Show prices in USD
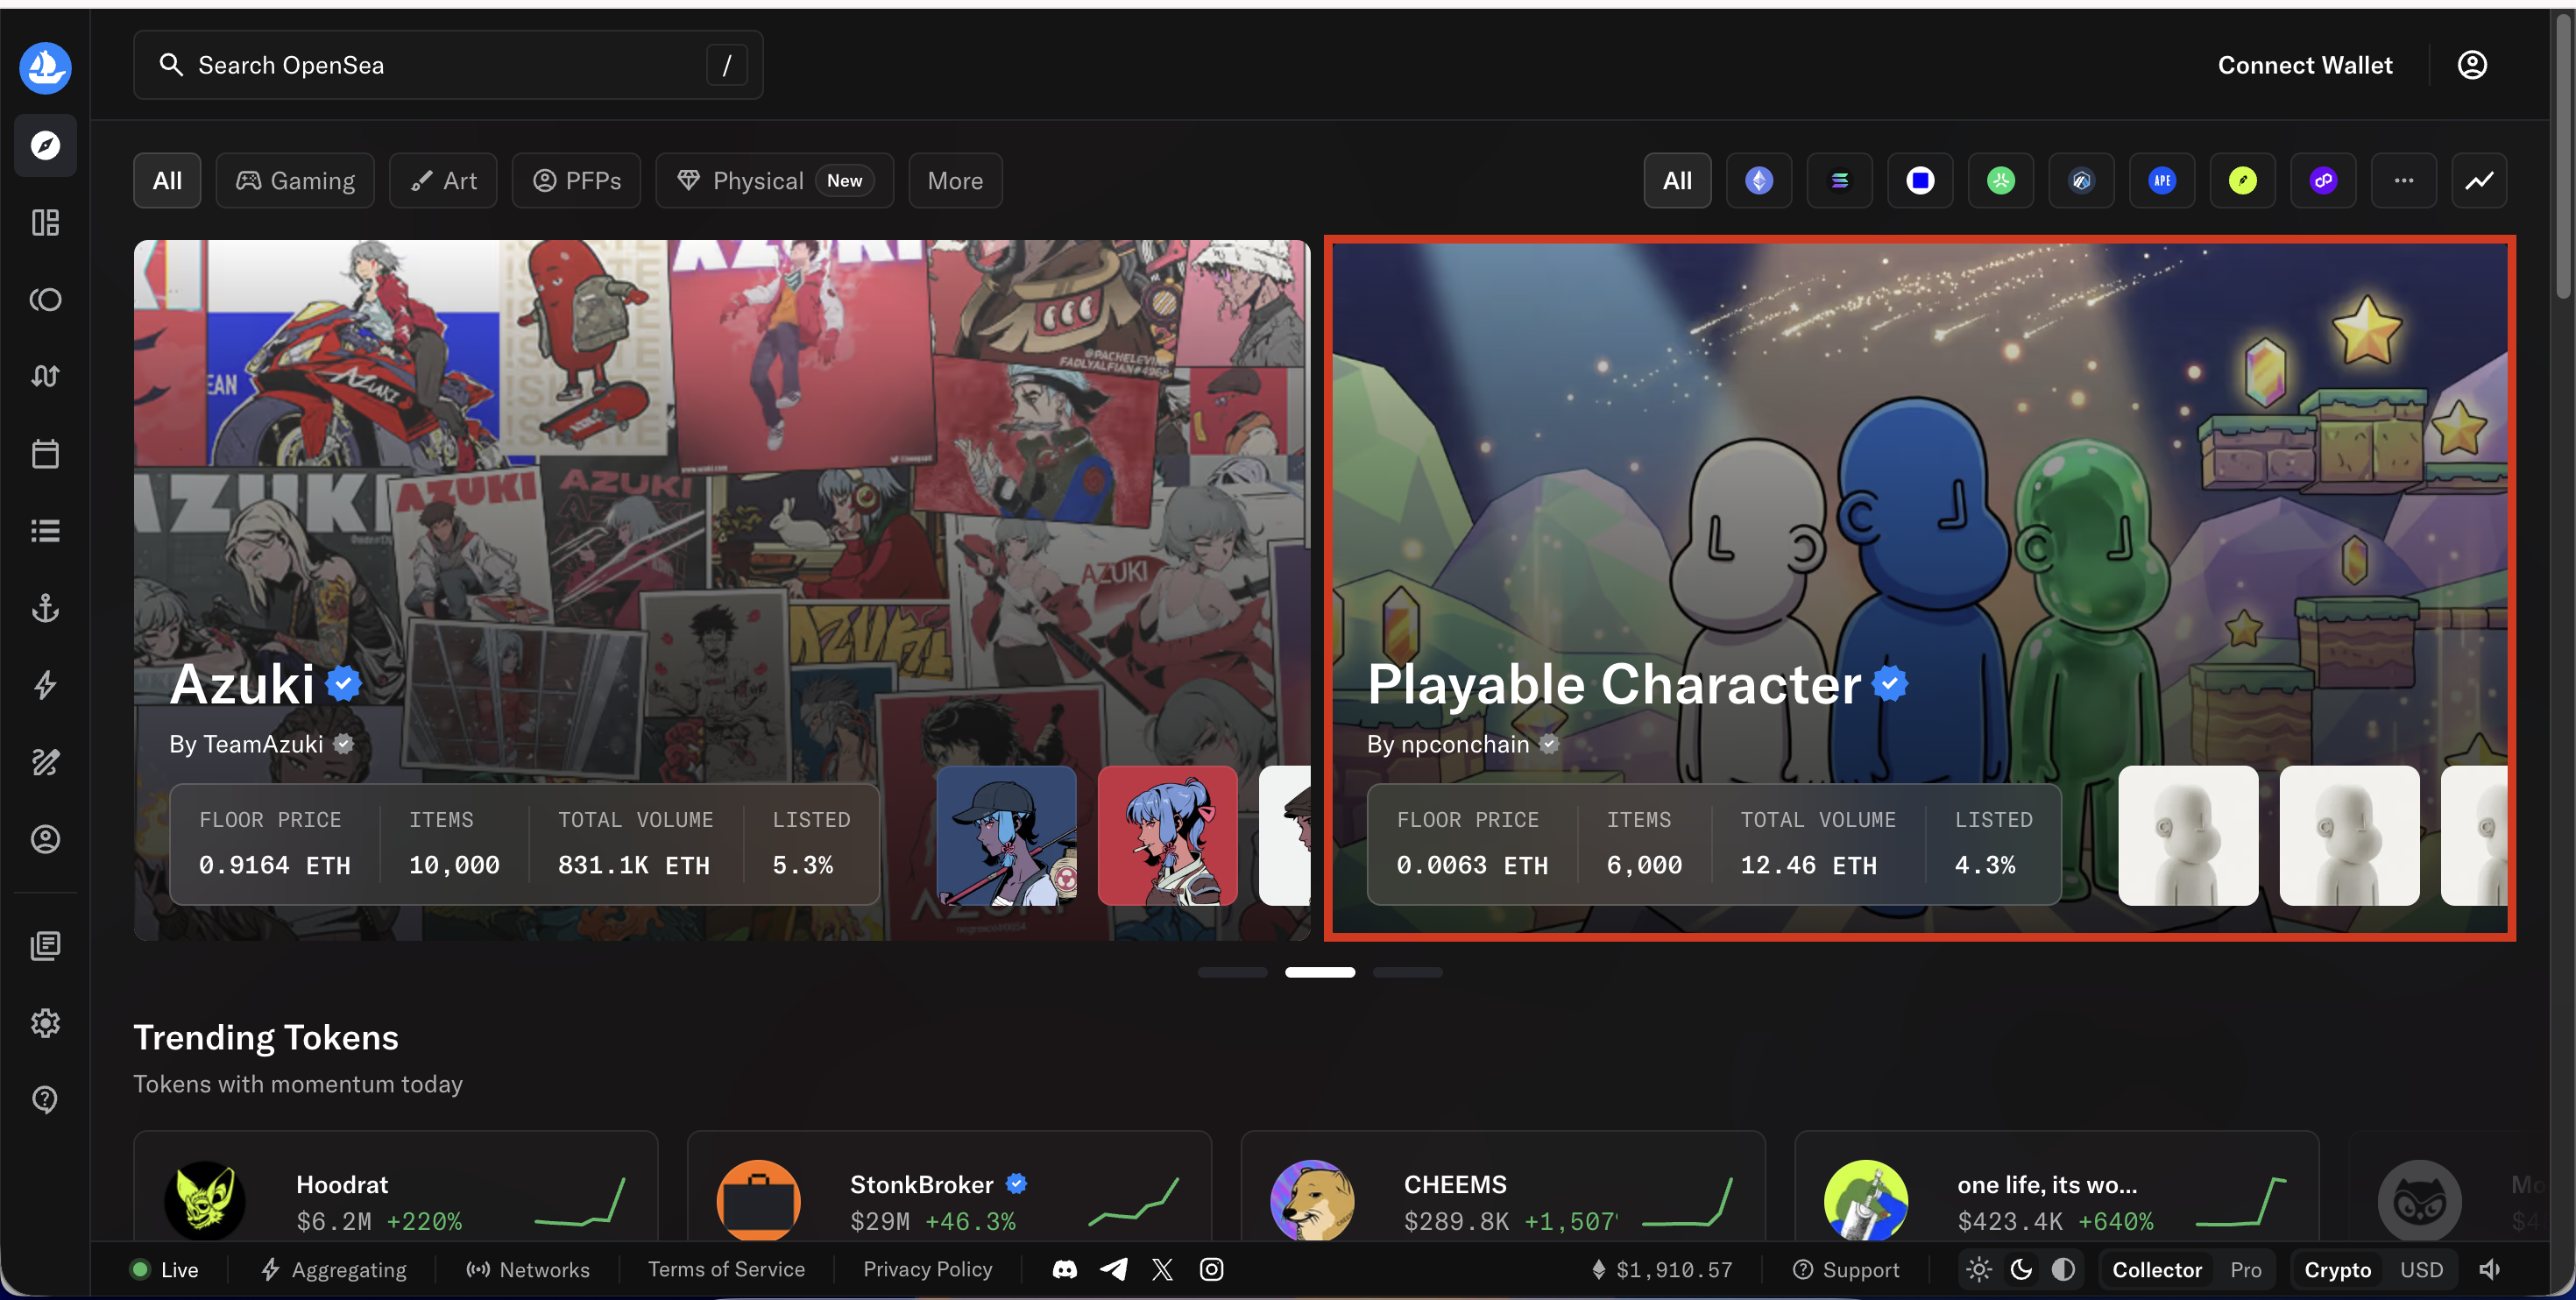Image resolution: width=2576 pixels, height=1300 pixels. click(x=2422, y=1269)
